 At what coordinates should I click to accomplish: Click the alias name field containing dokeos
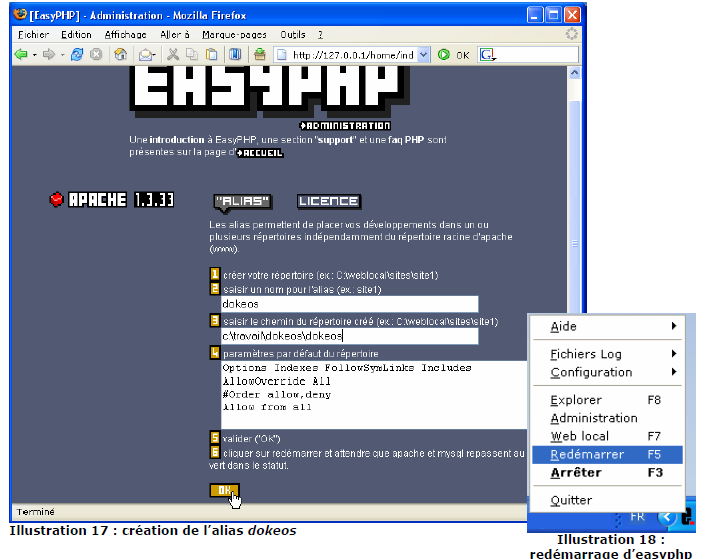point(349,304)
